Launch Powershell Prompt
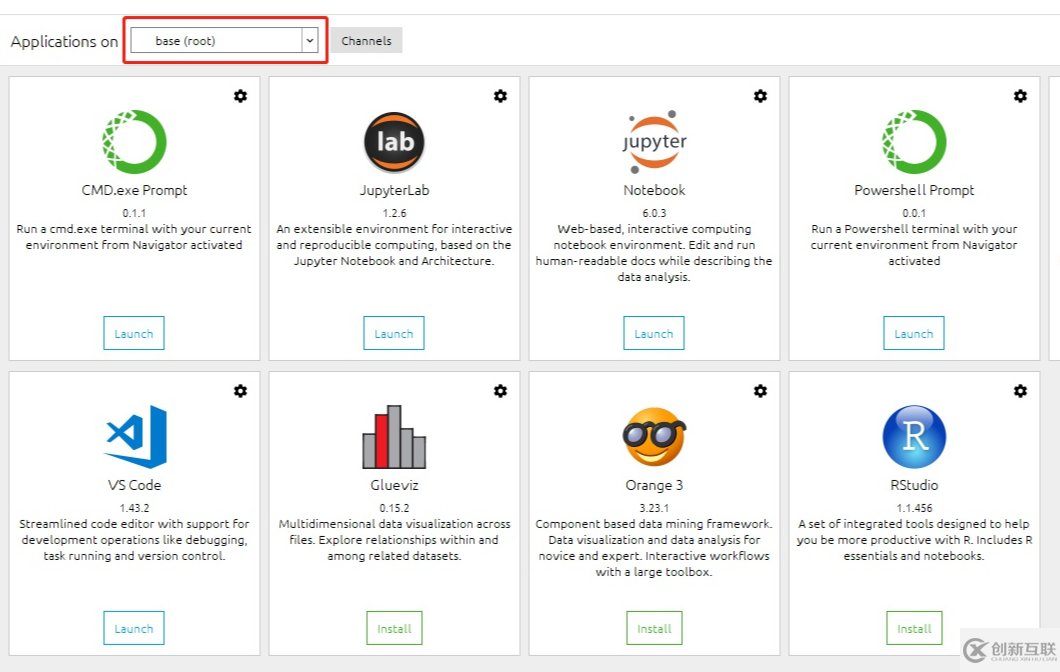The width and height of the screenshot is (1060, 672). click(914, 333)
